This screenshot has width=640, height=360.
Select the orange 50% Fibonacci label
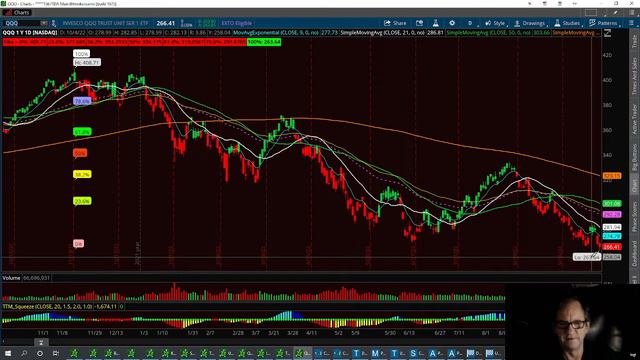coord(80,153)
